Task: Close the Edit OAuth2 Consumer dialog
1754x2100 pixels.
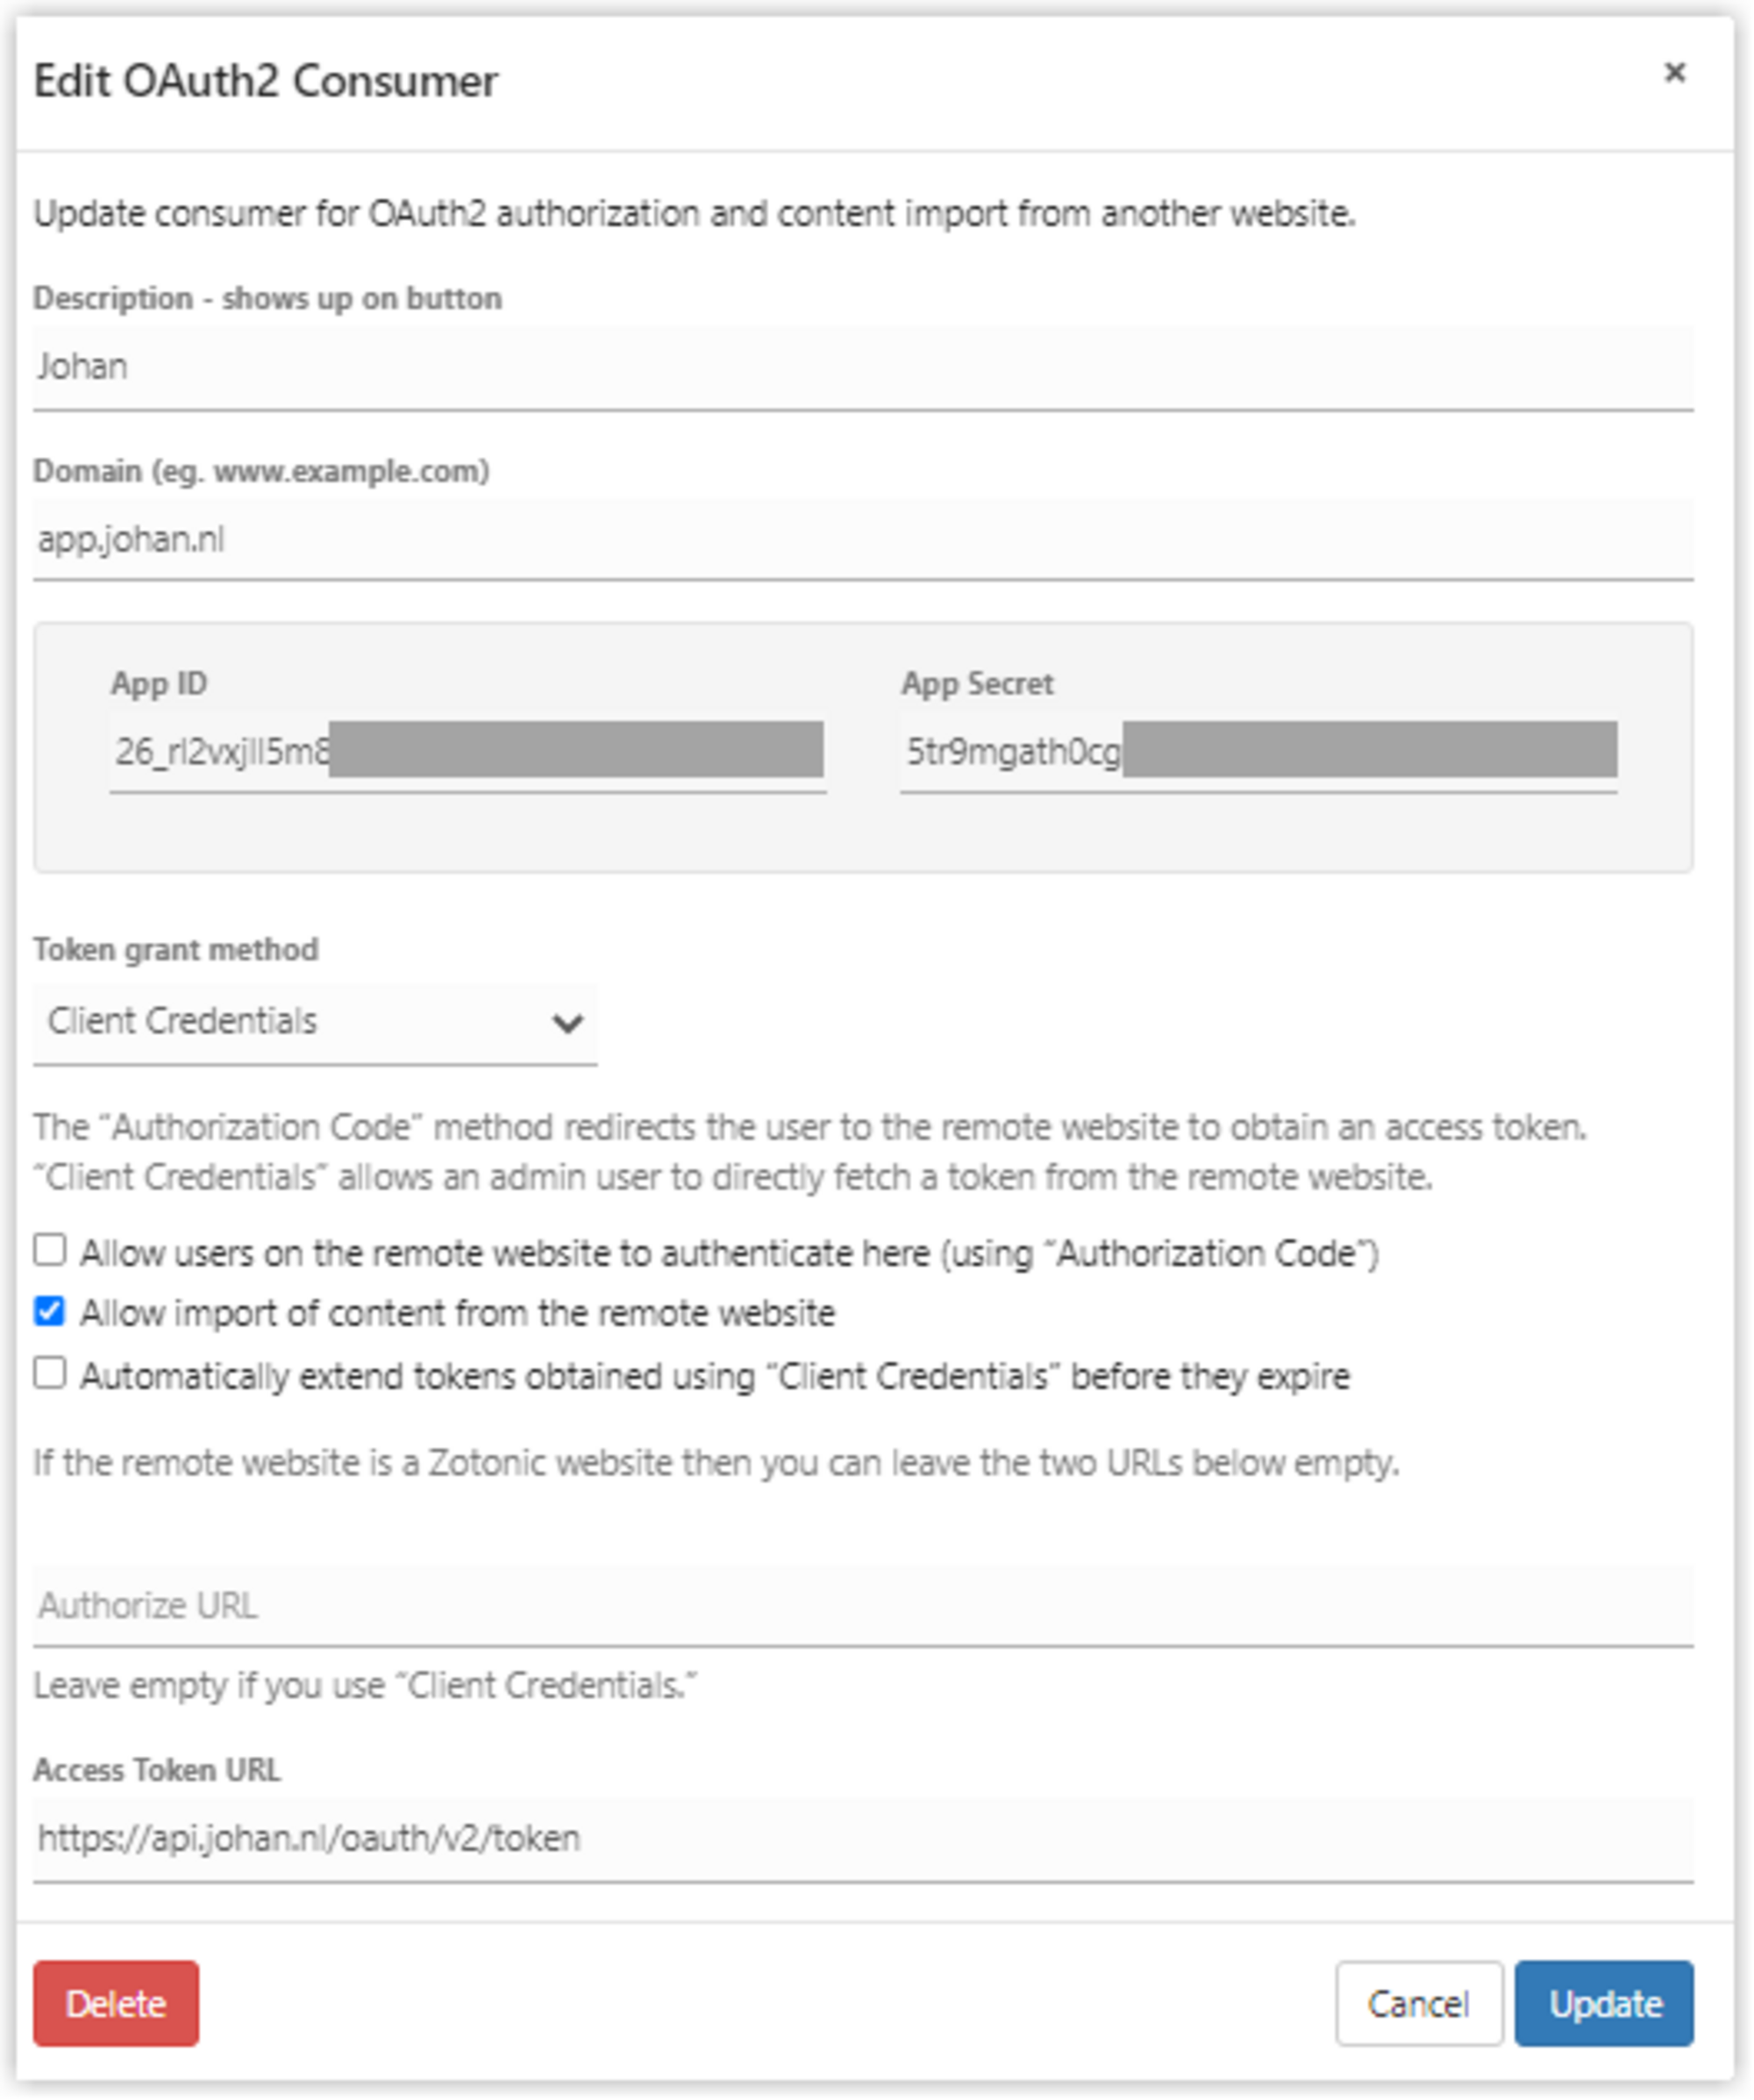Action: point(1675,73)
